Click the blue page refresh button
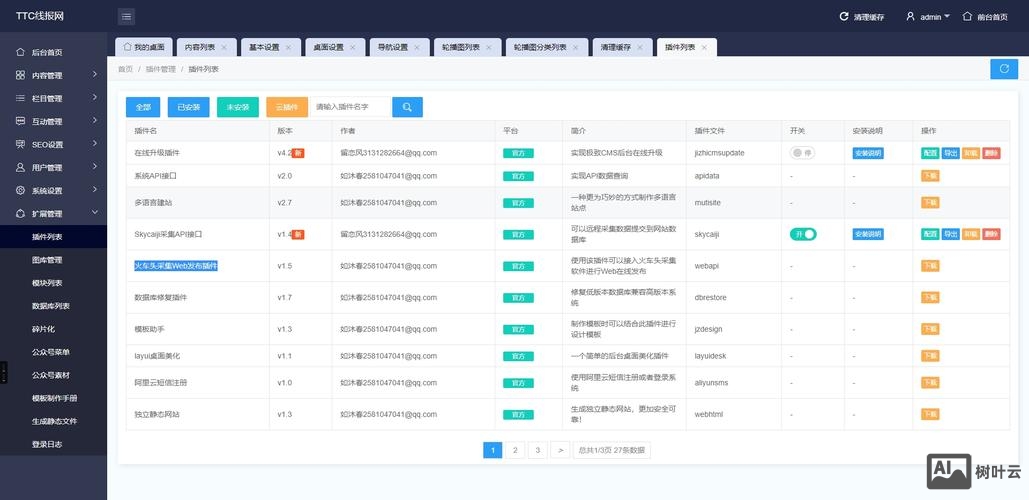 [1004, 69]
